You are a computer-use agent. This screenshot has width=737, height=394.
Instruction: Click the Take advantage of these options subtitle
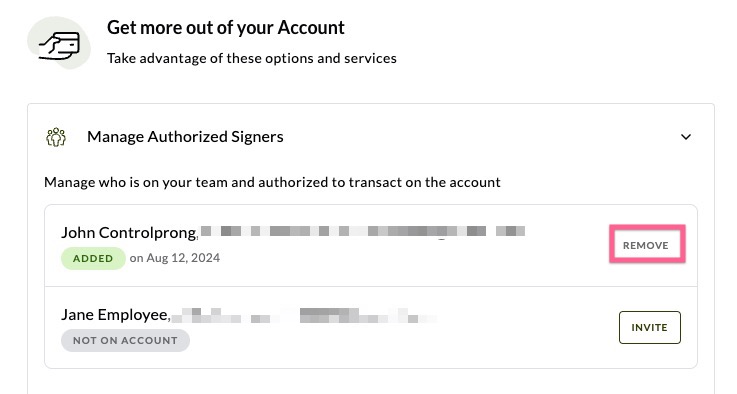pyautogui.click(x=252, y=58)
